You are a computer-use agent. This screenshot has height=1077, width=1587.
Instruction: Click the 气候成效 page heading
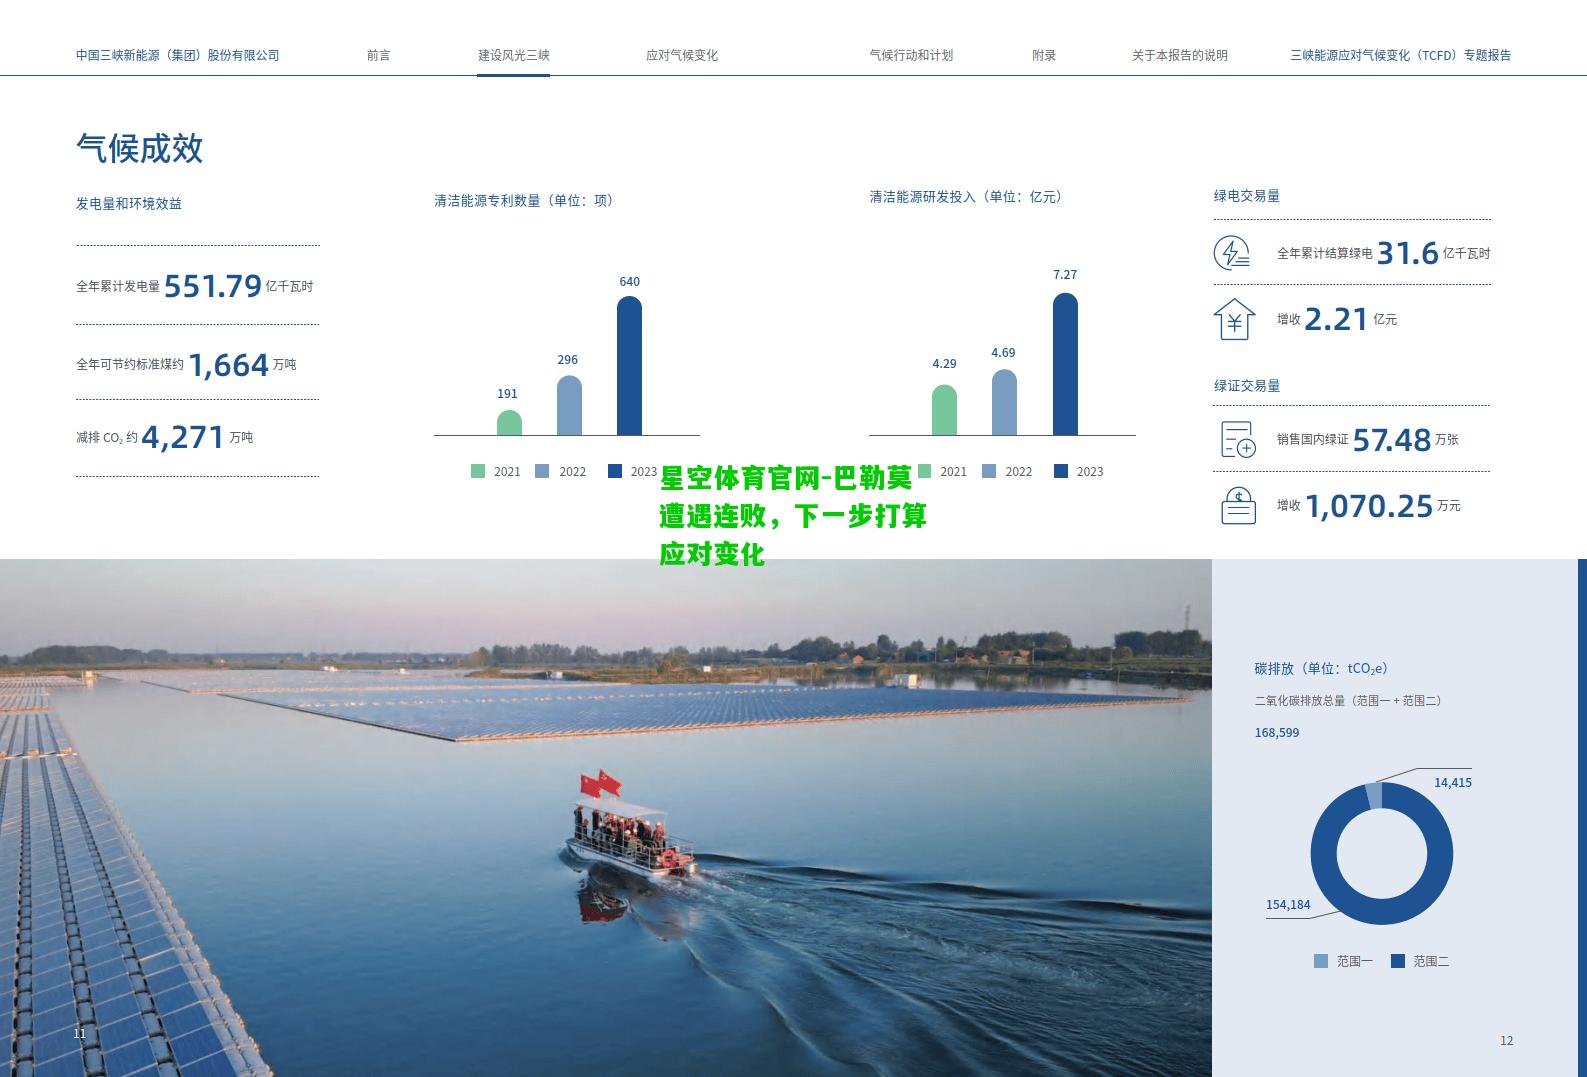coord(140,149)
